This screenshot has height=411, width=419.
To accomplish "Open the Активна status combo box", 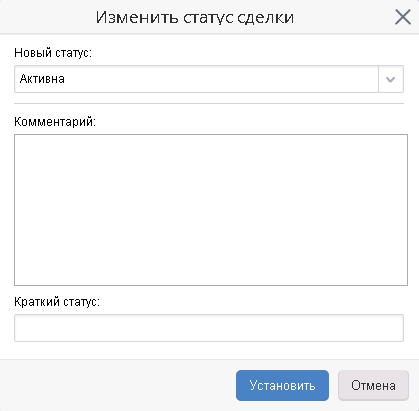I will tap(209, 79).
